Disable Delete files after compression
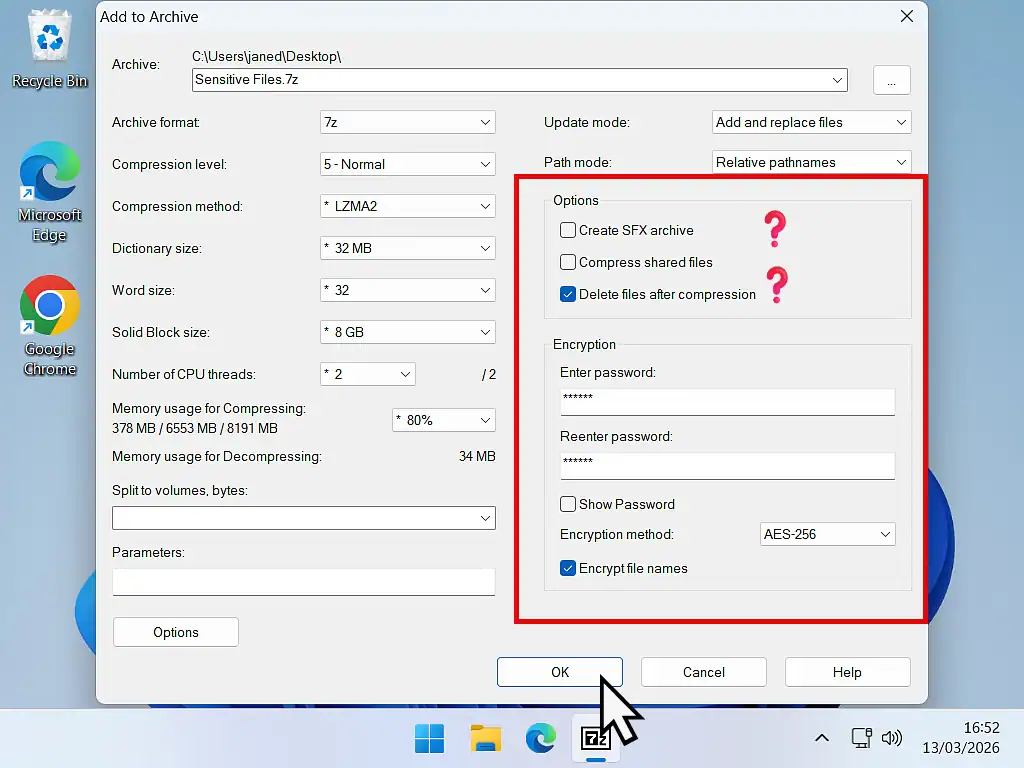1024x768 pixels. pos(568,294)
